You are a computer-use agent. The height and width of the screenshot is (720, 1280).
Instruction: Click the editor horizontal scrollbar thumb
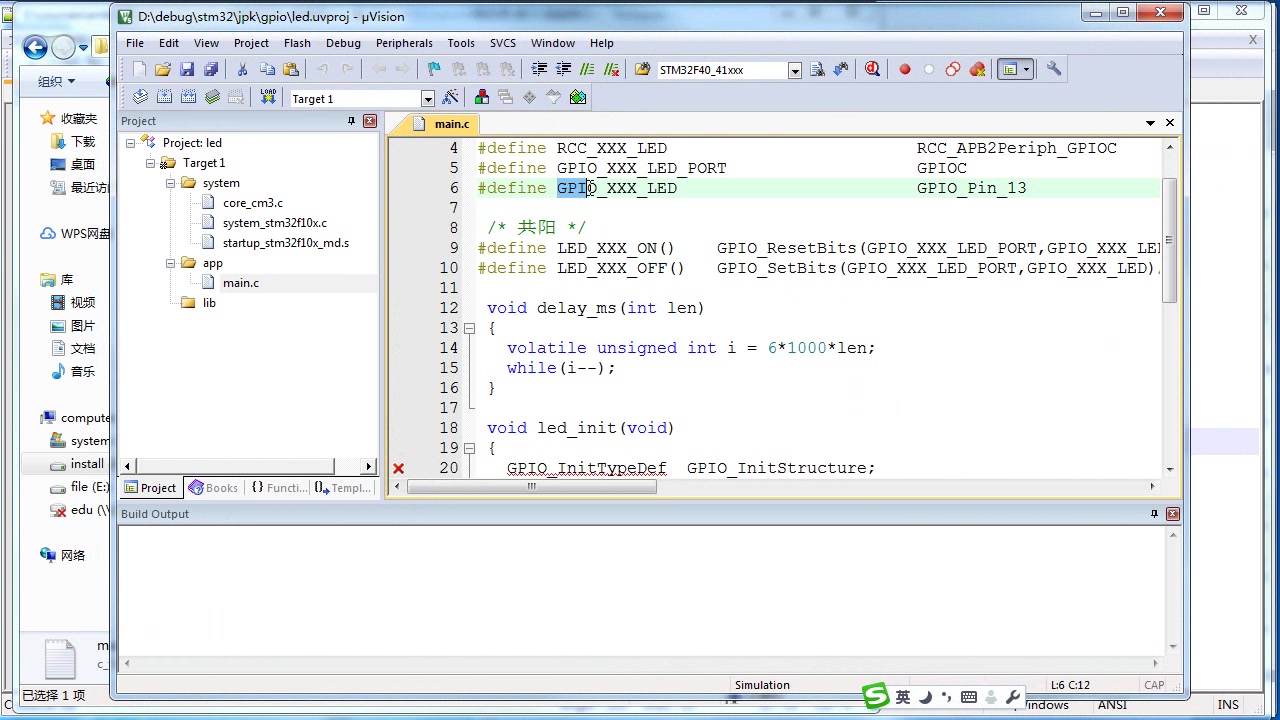pyautogui.click(x=532, y=487)
